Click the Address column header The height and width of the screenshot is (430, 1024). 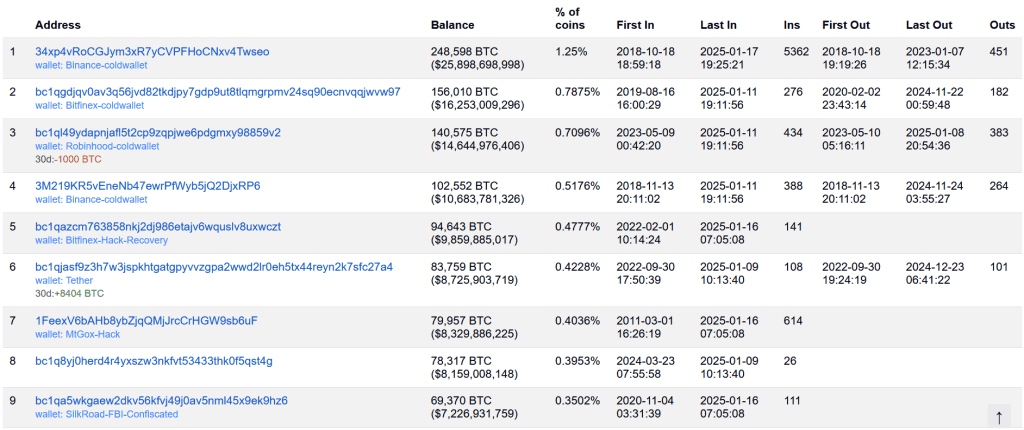click(58, 25)
